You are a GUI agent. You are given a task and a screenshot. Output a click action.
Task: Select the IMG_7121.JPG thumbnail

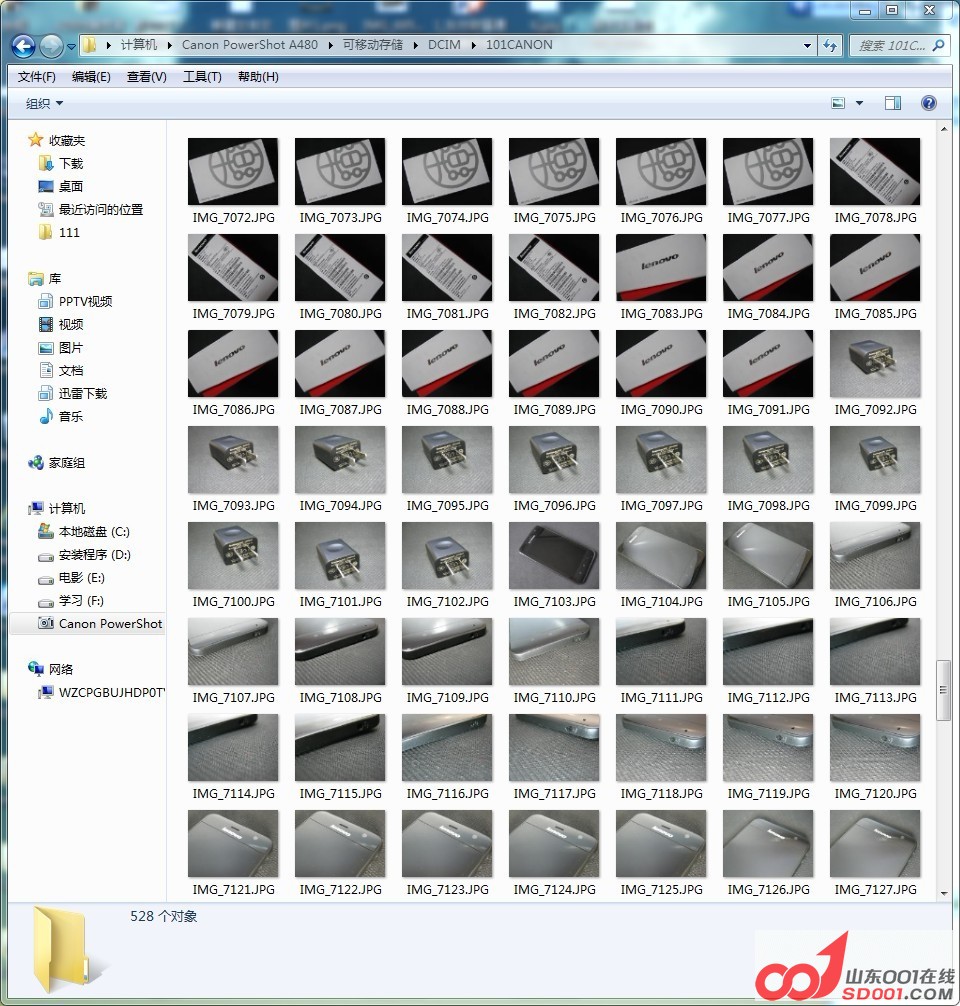click(x=233, y=844)
